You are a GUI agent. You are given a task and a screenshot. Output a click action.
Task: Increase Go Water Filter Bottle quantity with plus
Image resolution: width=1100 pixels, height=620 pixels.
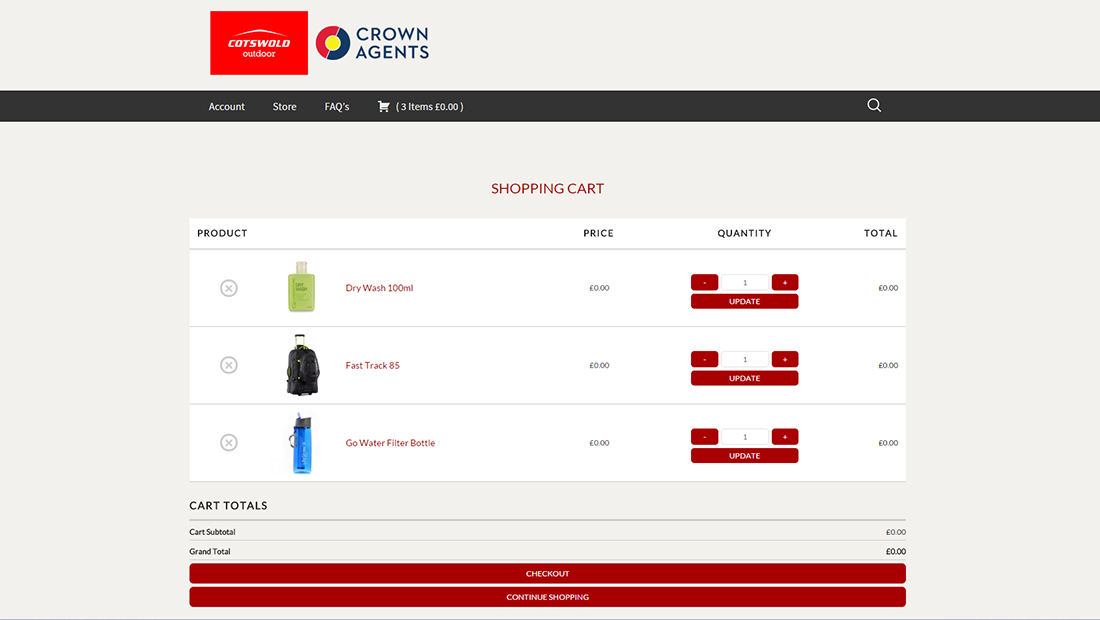(x=784, y=436)
